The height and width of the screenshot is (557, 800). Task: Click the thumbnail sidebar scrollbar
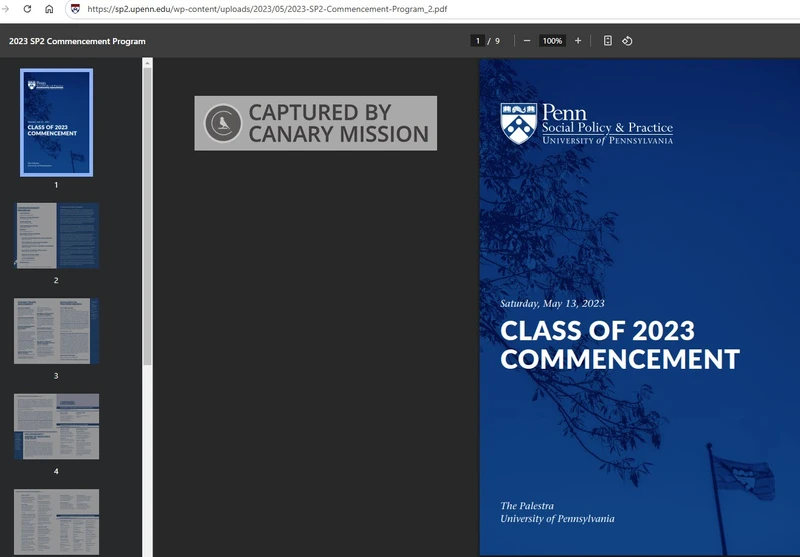click(148, 210)
